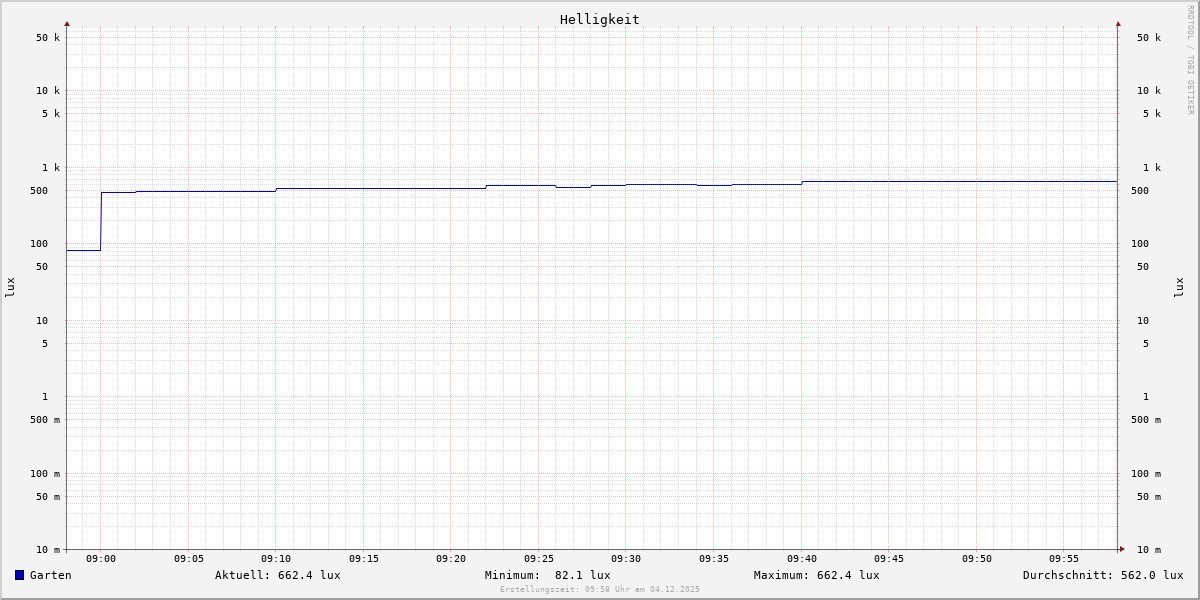Click the red arrow at the x-axis end
Viewport: 1200px width, 600px height.
tap(1122, 549)
